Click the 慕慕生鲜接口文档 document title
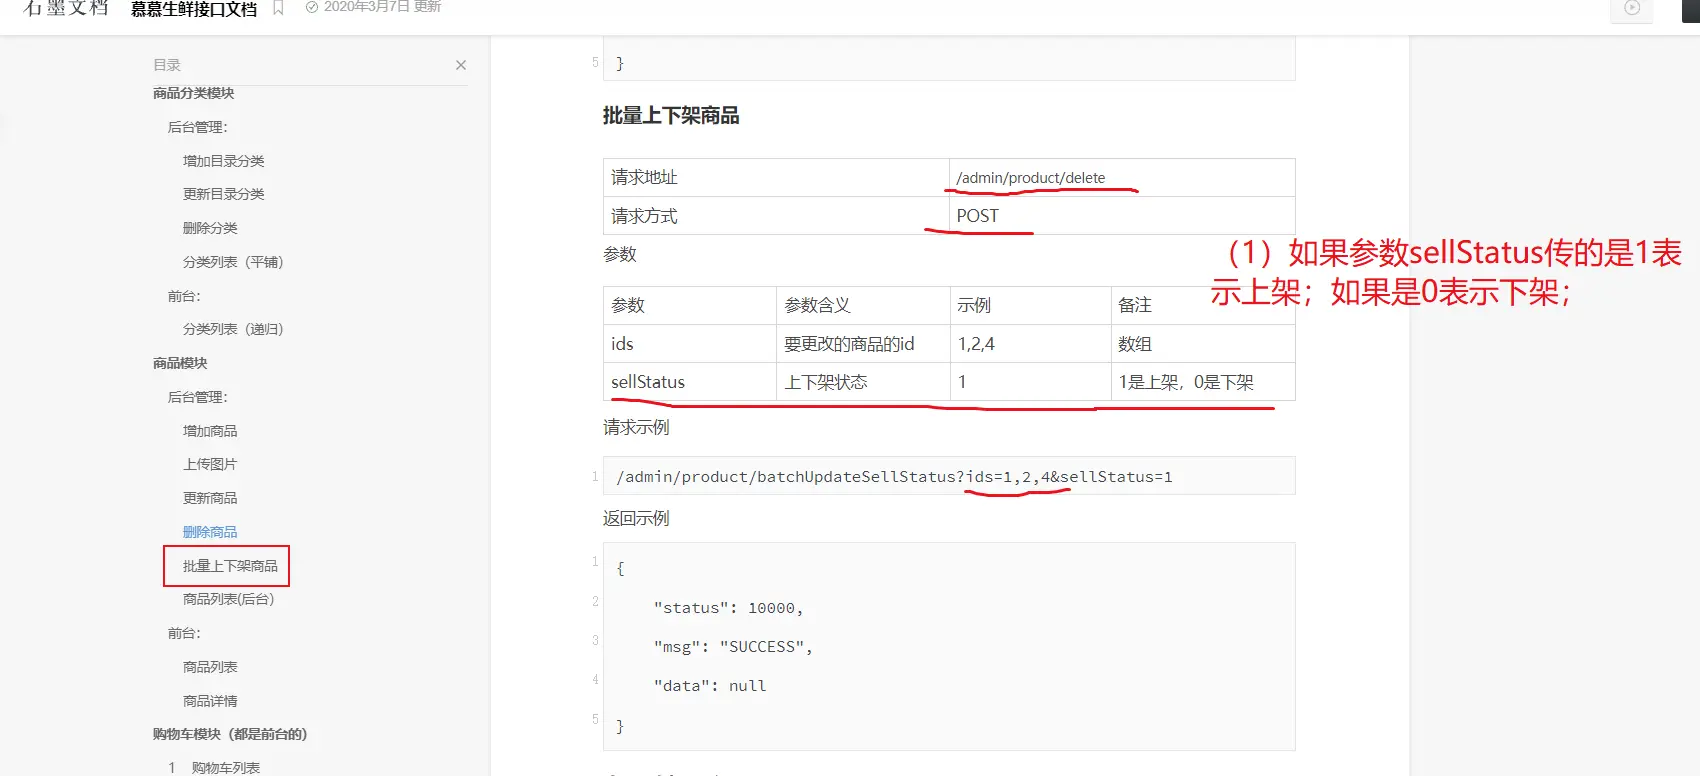The image size is (1700, 776). (194, 9)
